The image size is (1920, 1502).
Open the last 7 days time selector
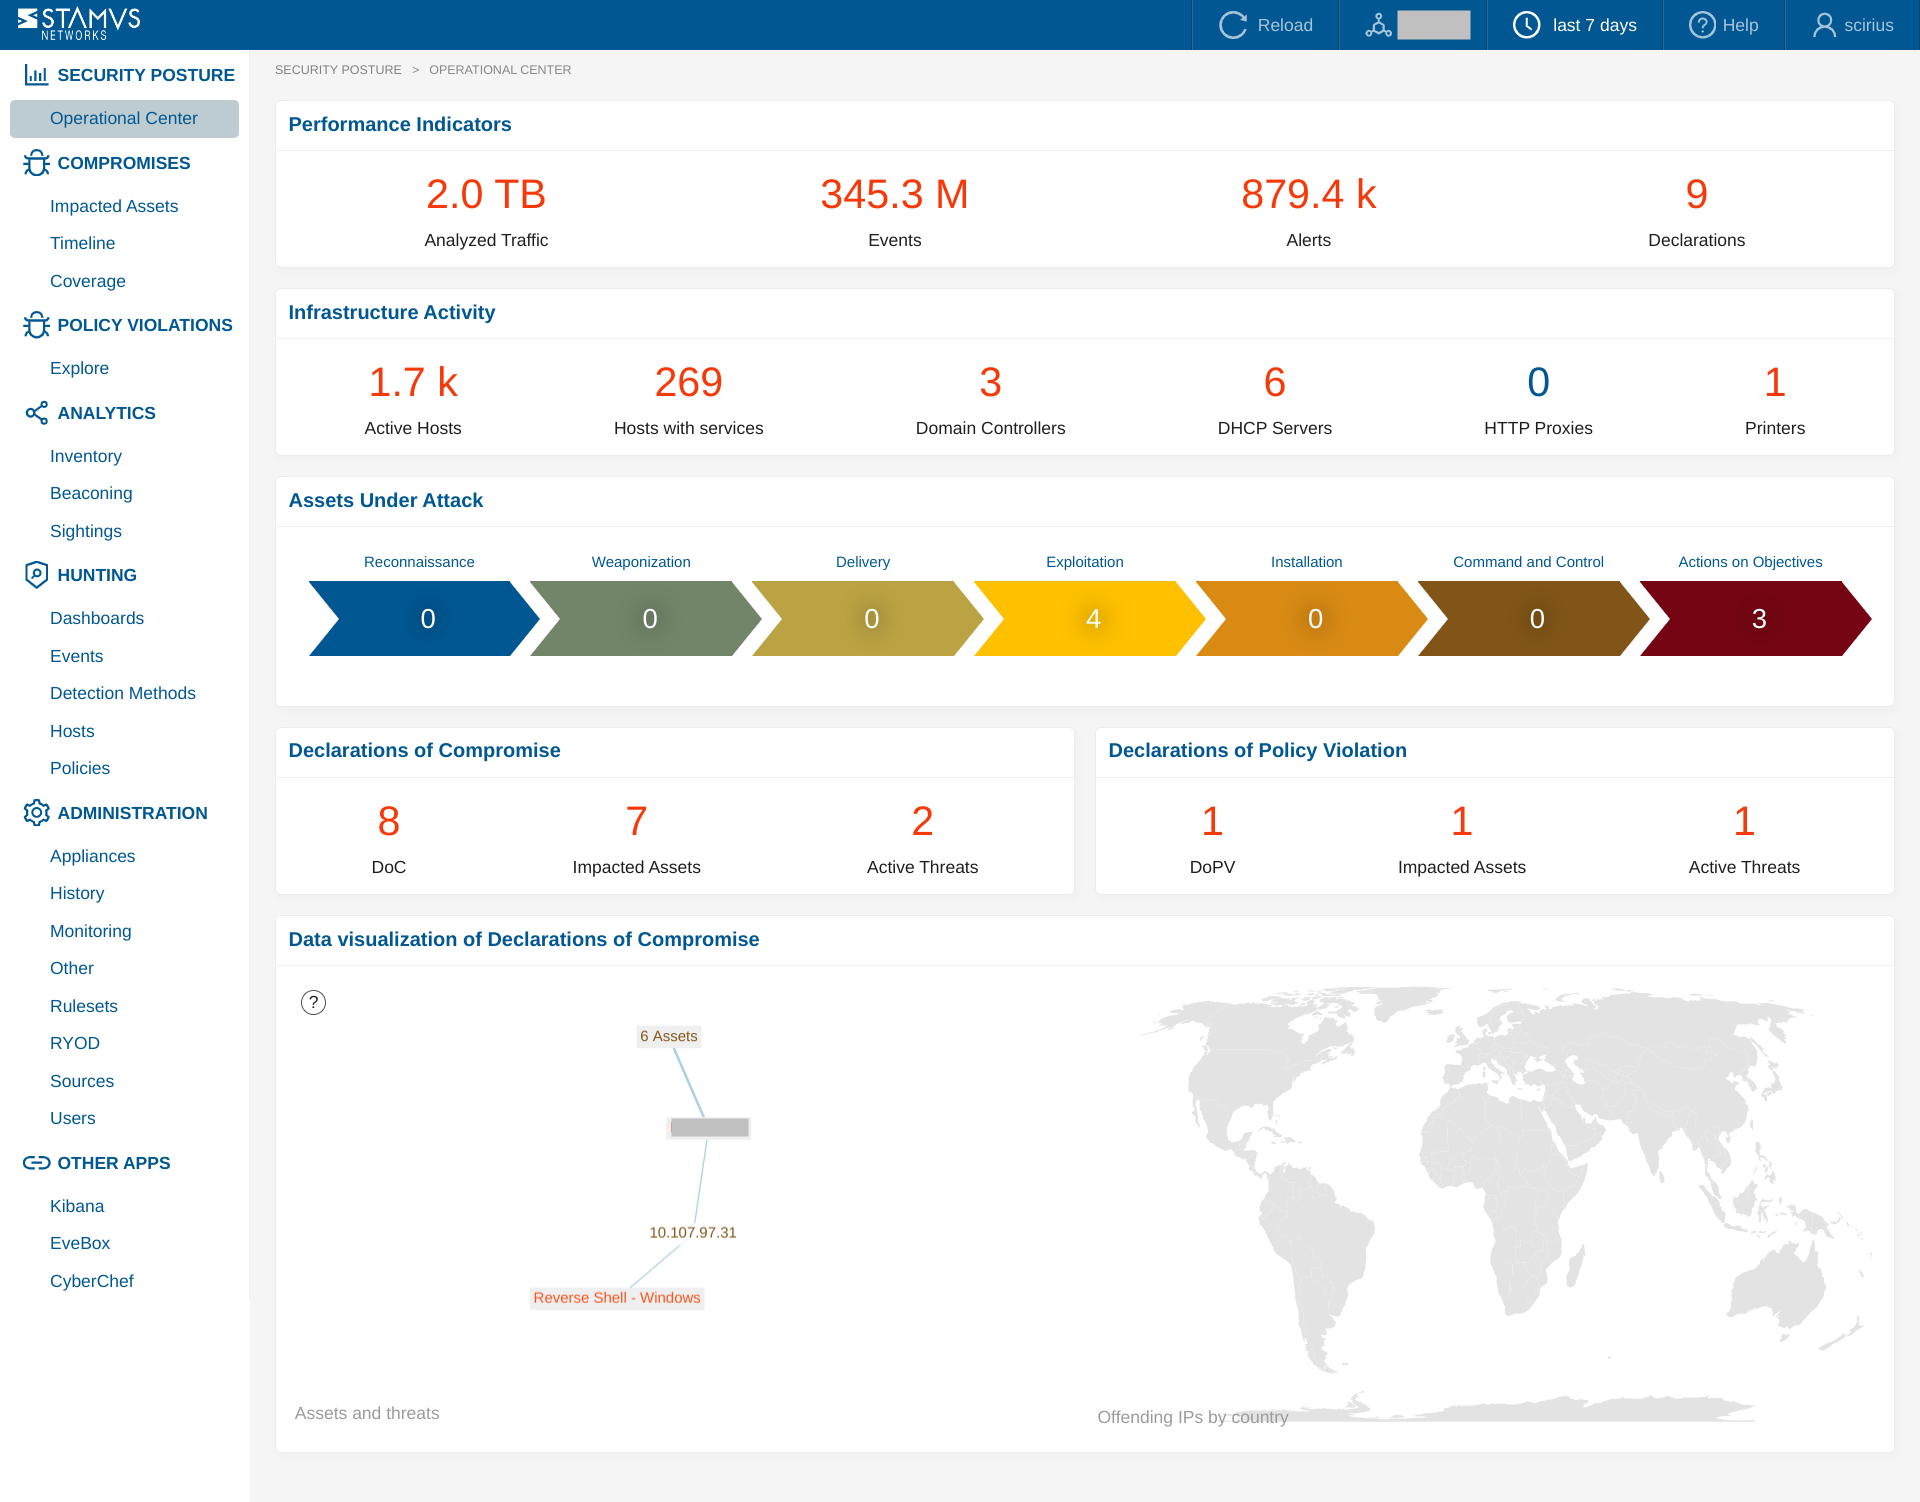(x=1593, y=25)
